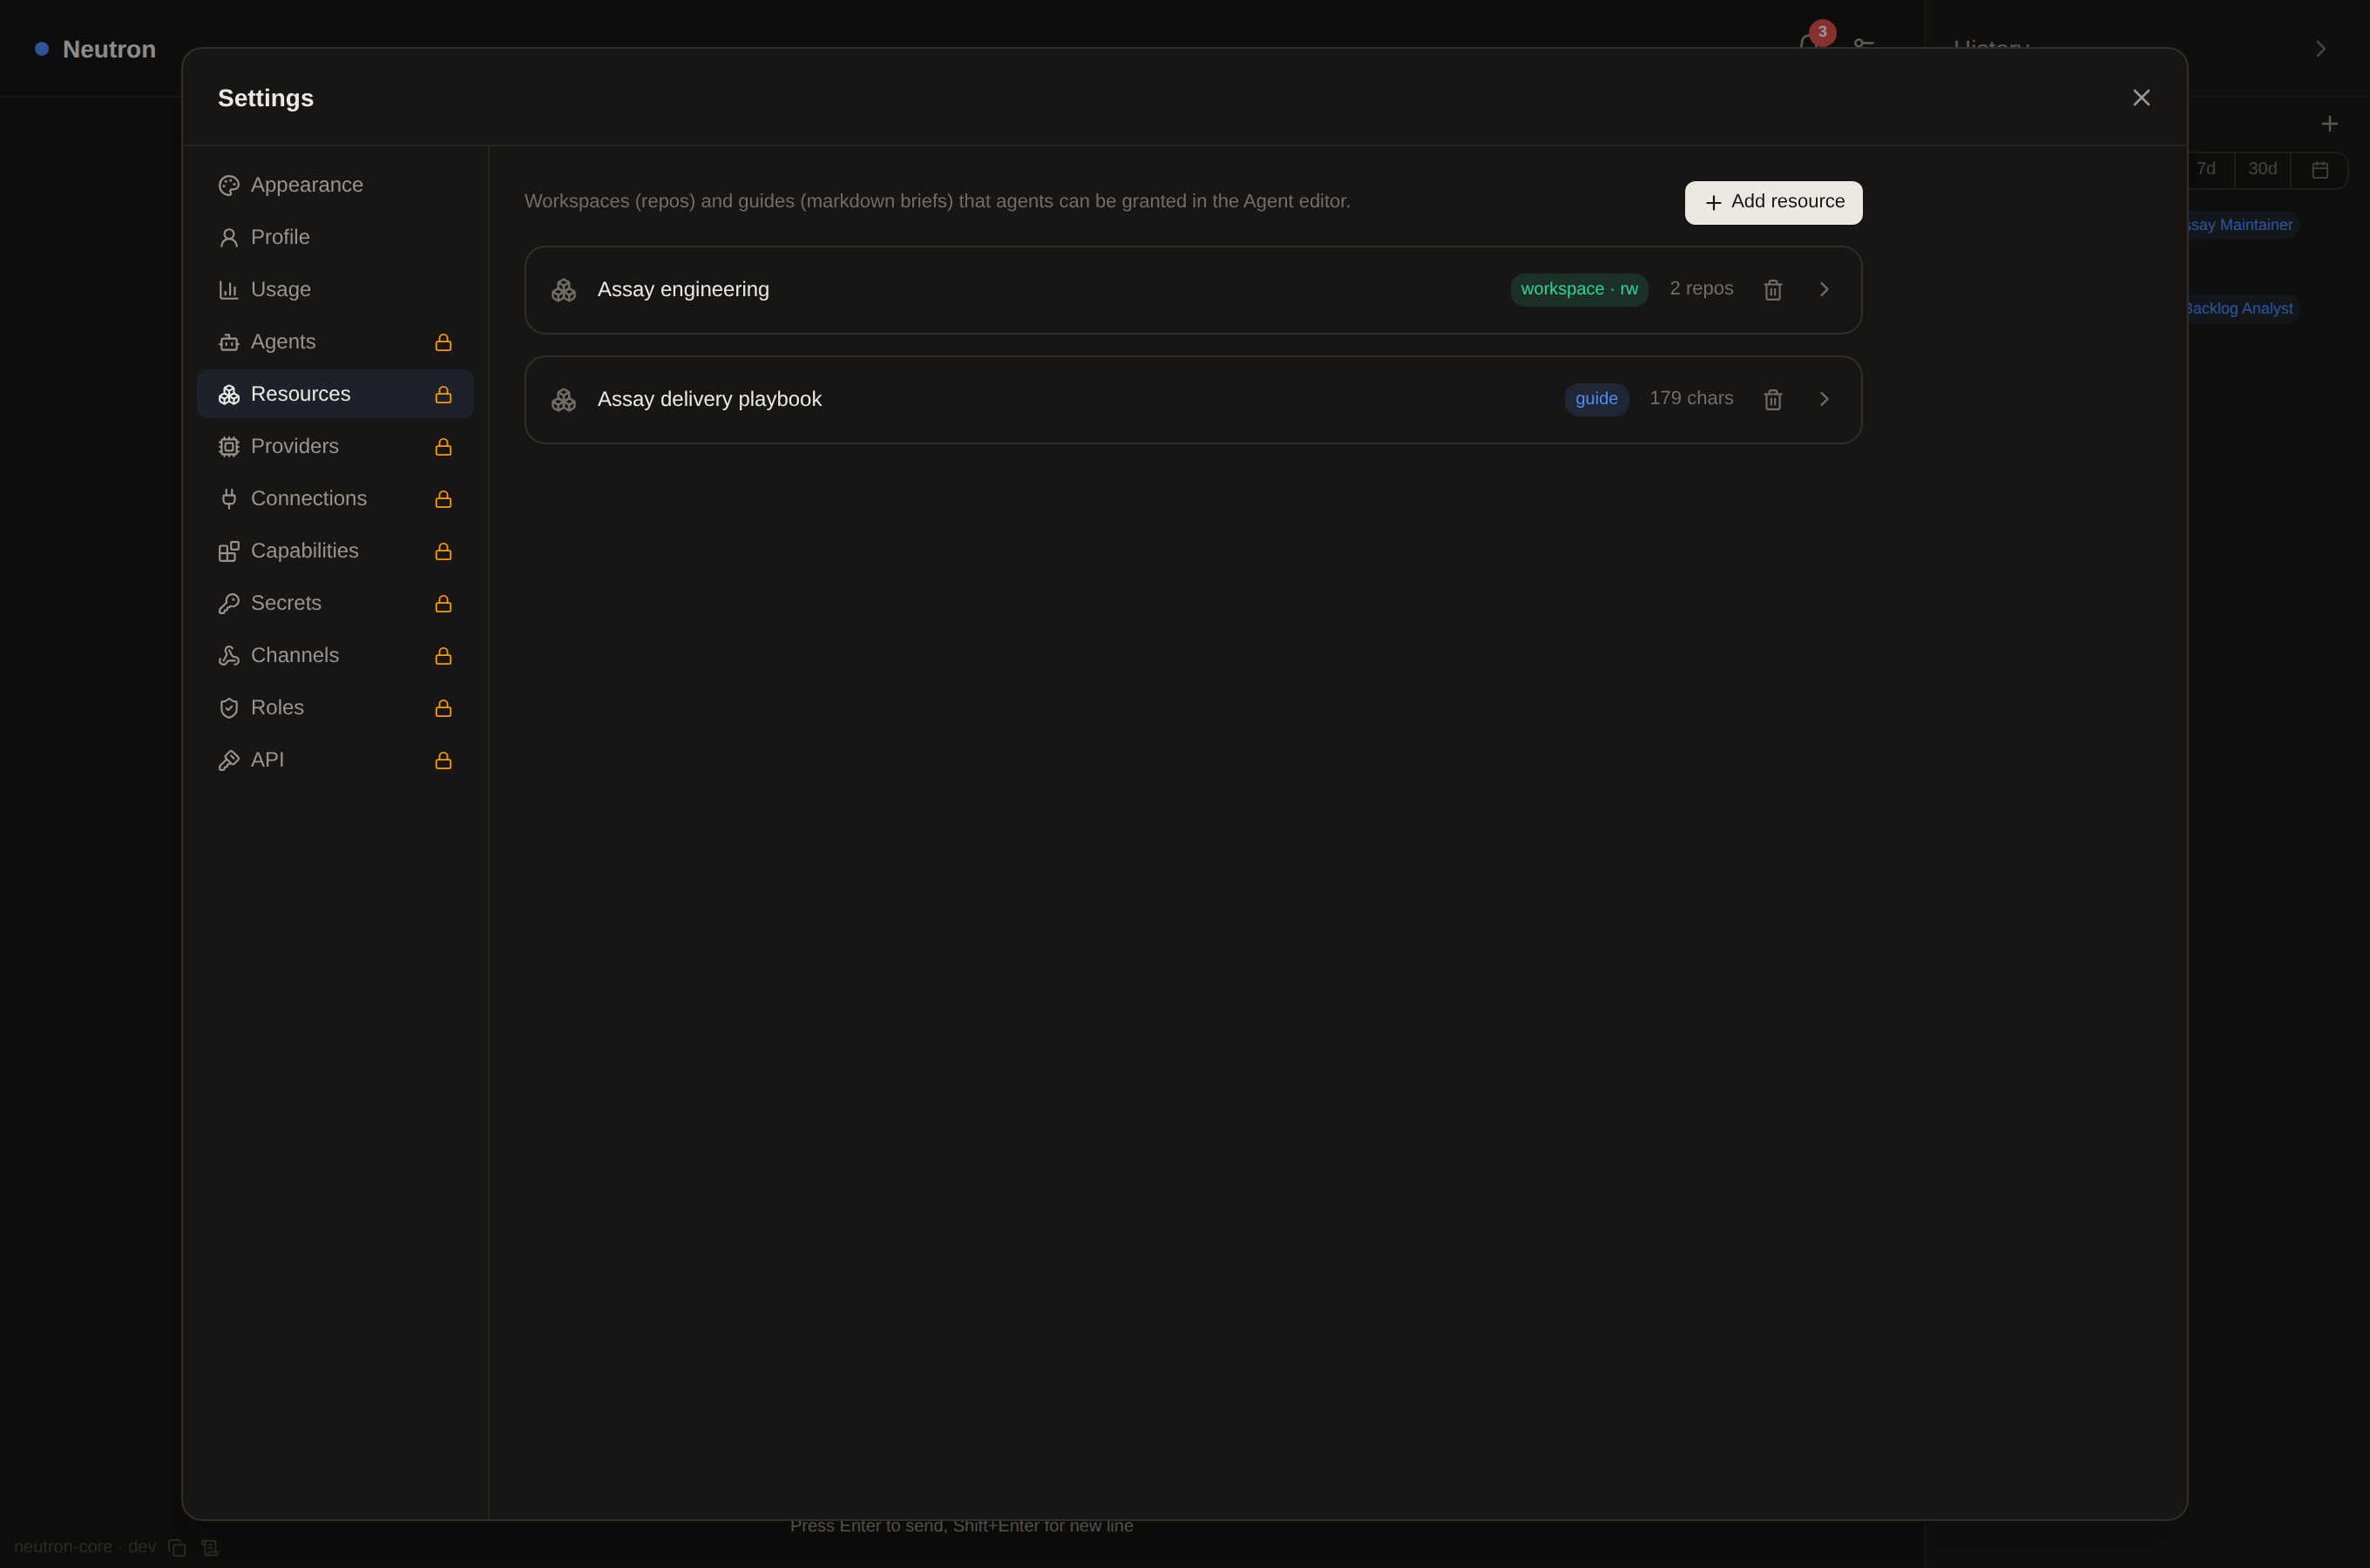Open the Roles settings section

coord(335,707)
